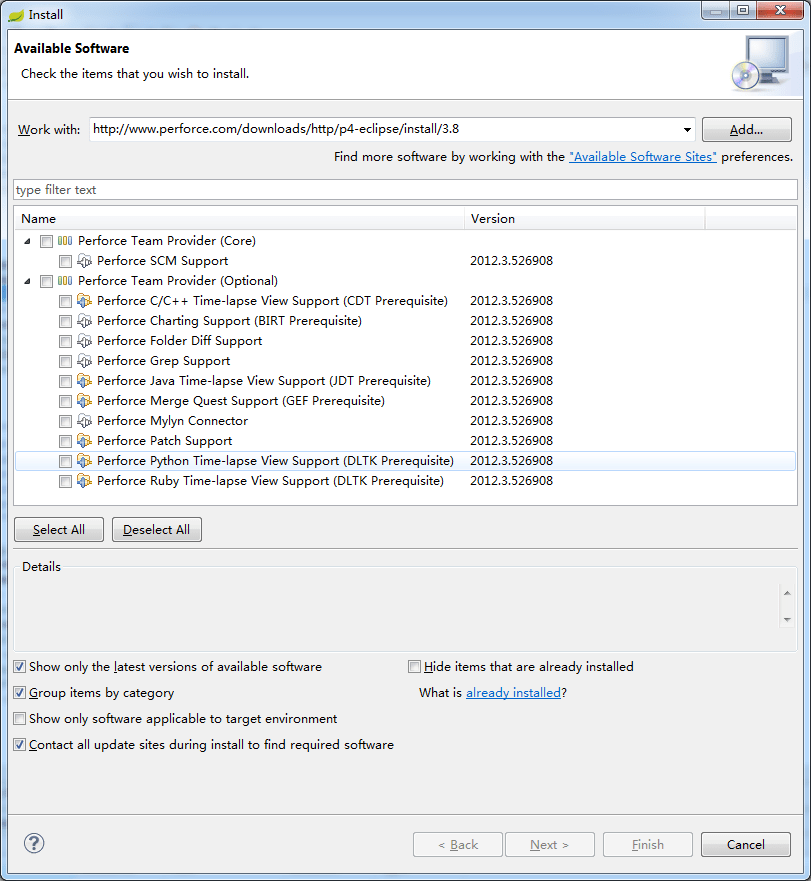811x881 pixels.
Task: Check the Perforce Folder Diff Support checkbox
Action: coord(65,342)
